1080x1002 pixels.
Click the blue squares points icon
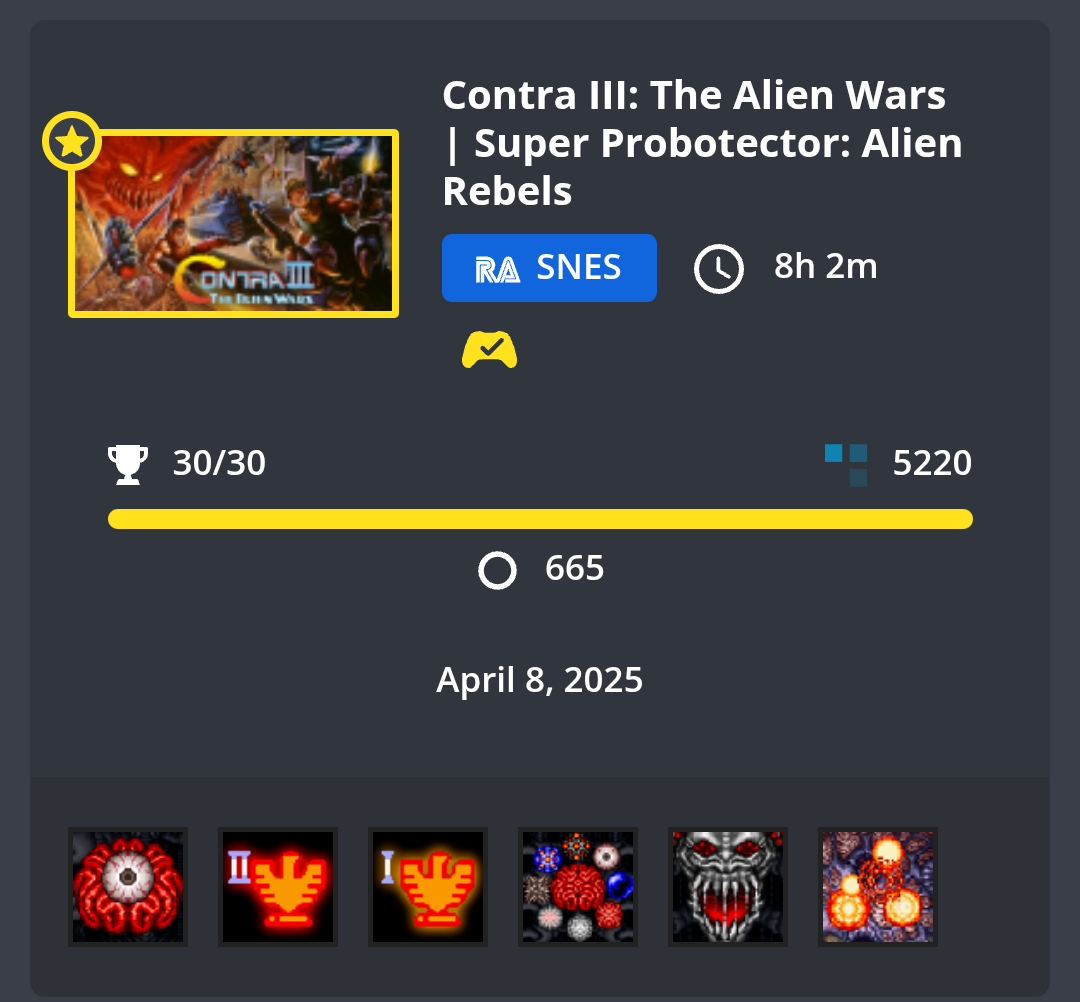tap(846, 465)
